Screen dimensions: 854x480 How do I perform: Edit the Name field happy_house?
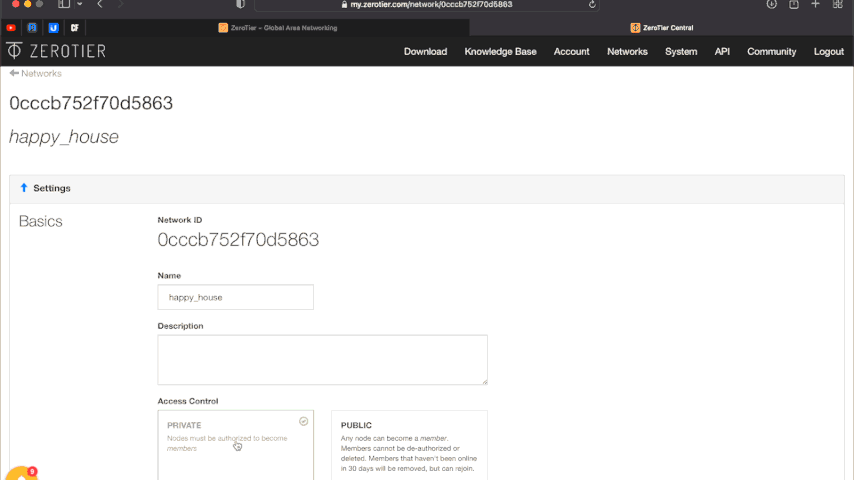click(235, 297)
